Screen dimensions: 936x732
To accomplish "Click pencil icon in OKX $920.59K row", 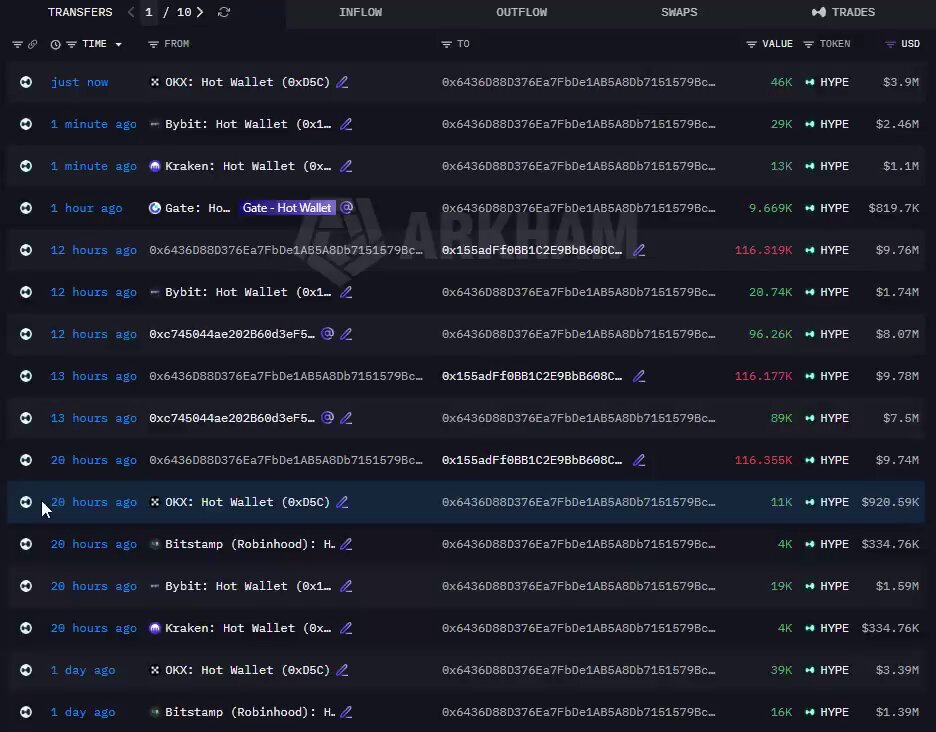I will (x=342, y=502).
